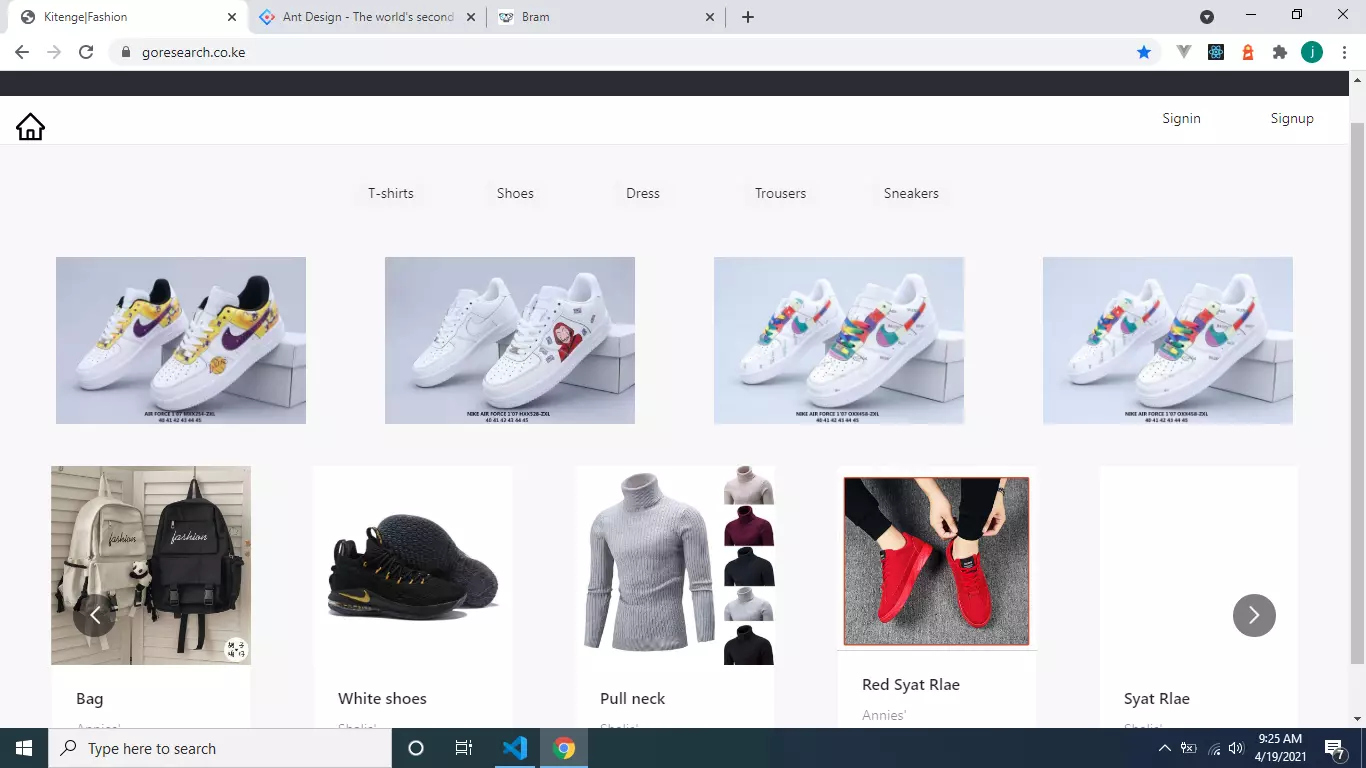
Task: Click the Windows search box
Action: click(x=220, y=748)
